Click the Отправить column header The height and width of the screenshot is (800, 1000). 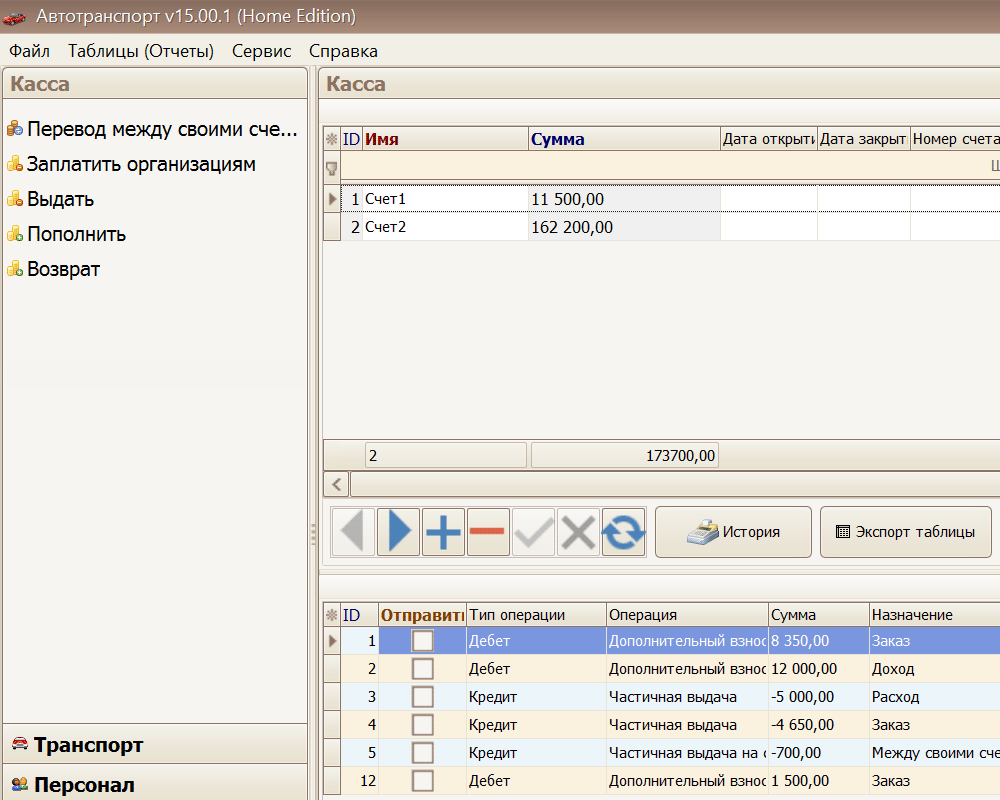[422, 615]
